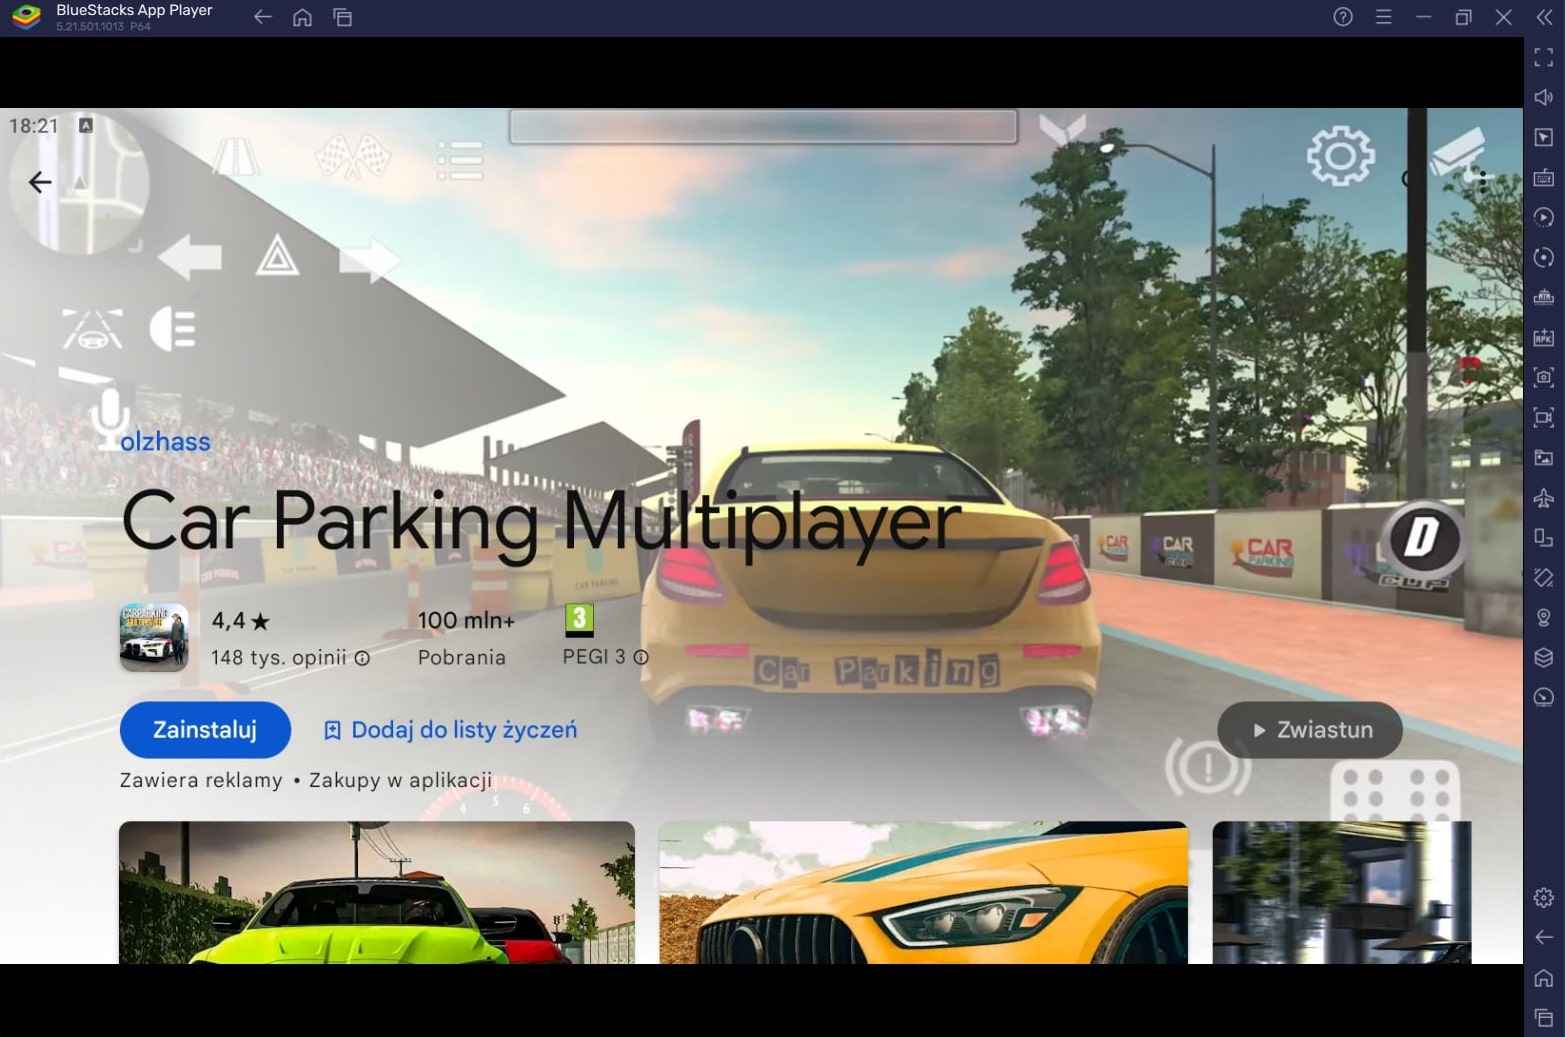Open the three-dot overflow menu in Play Store
This screenshot has height=1037, width=1565.
click(1482, 182)
